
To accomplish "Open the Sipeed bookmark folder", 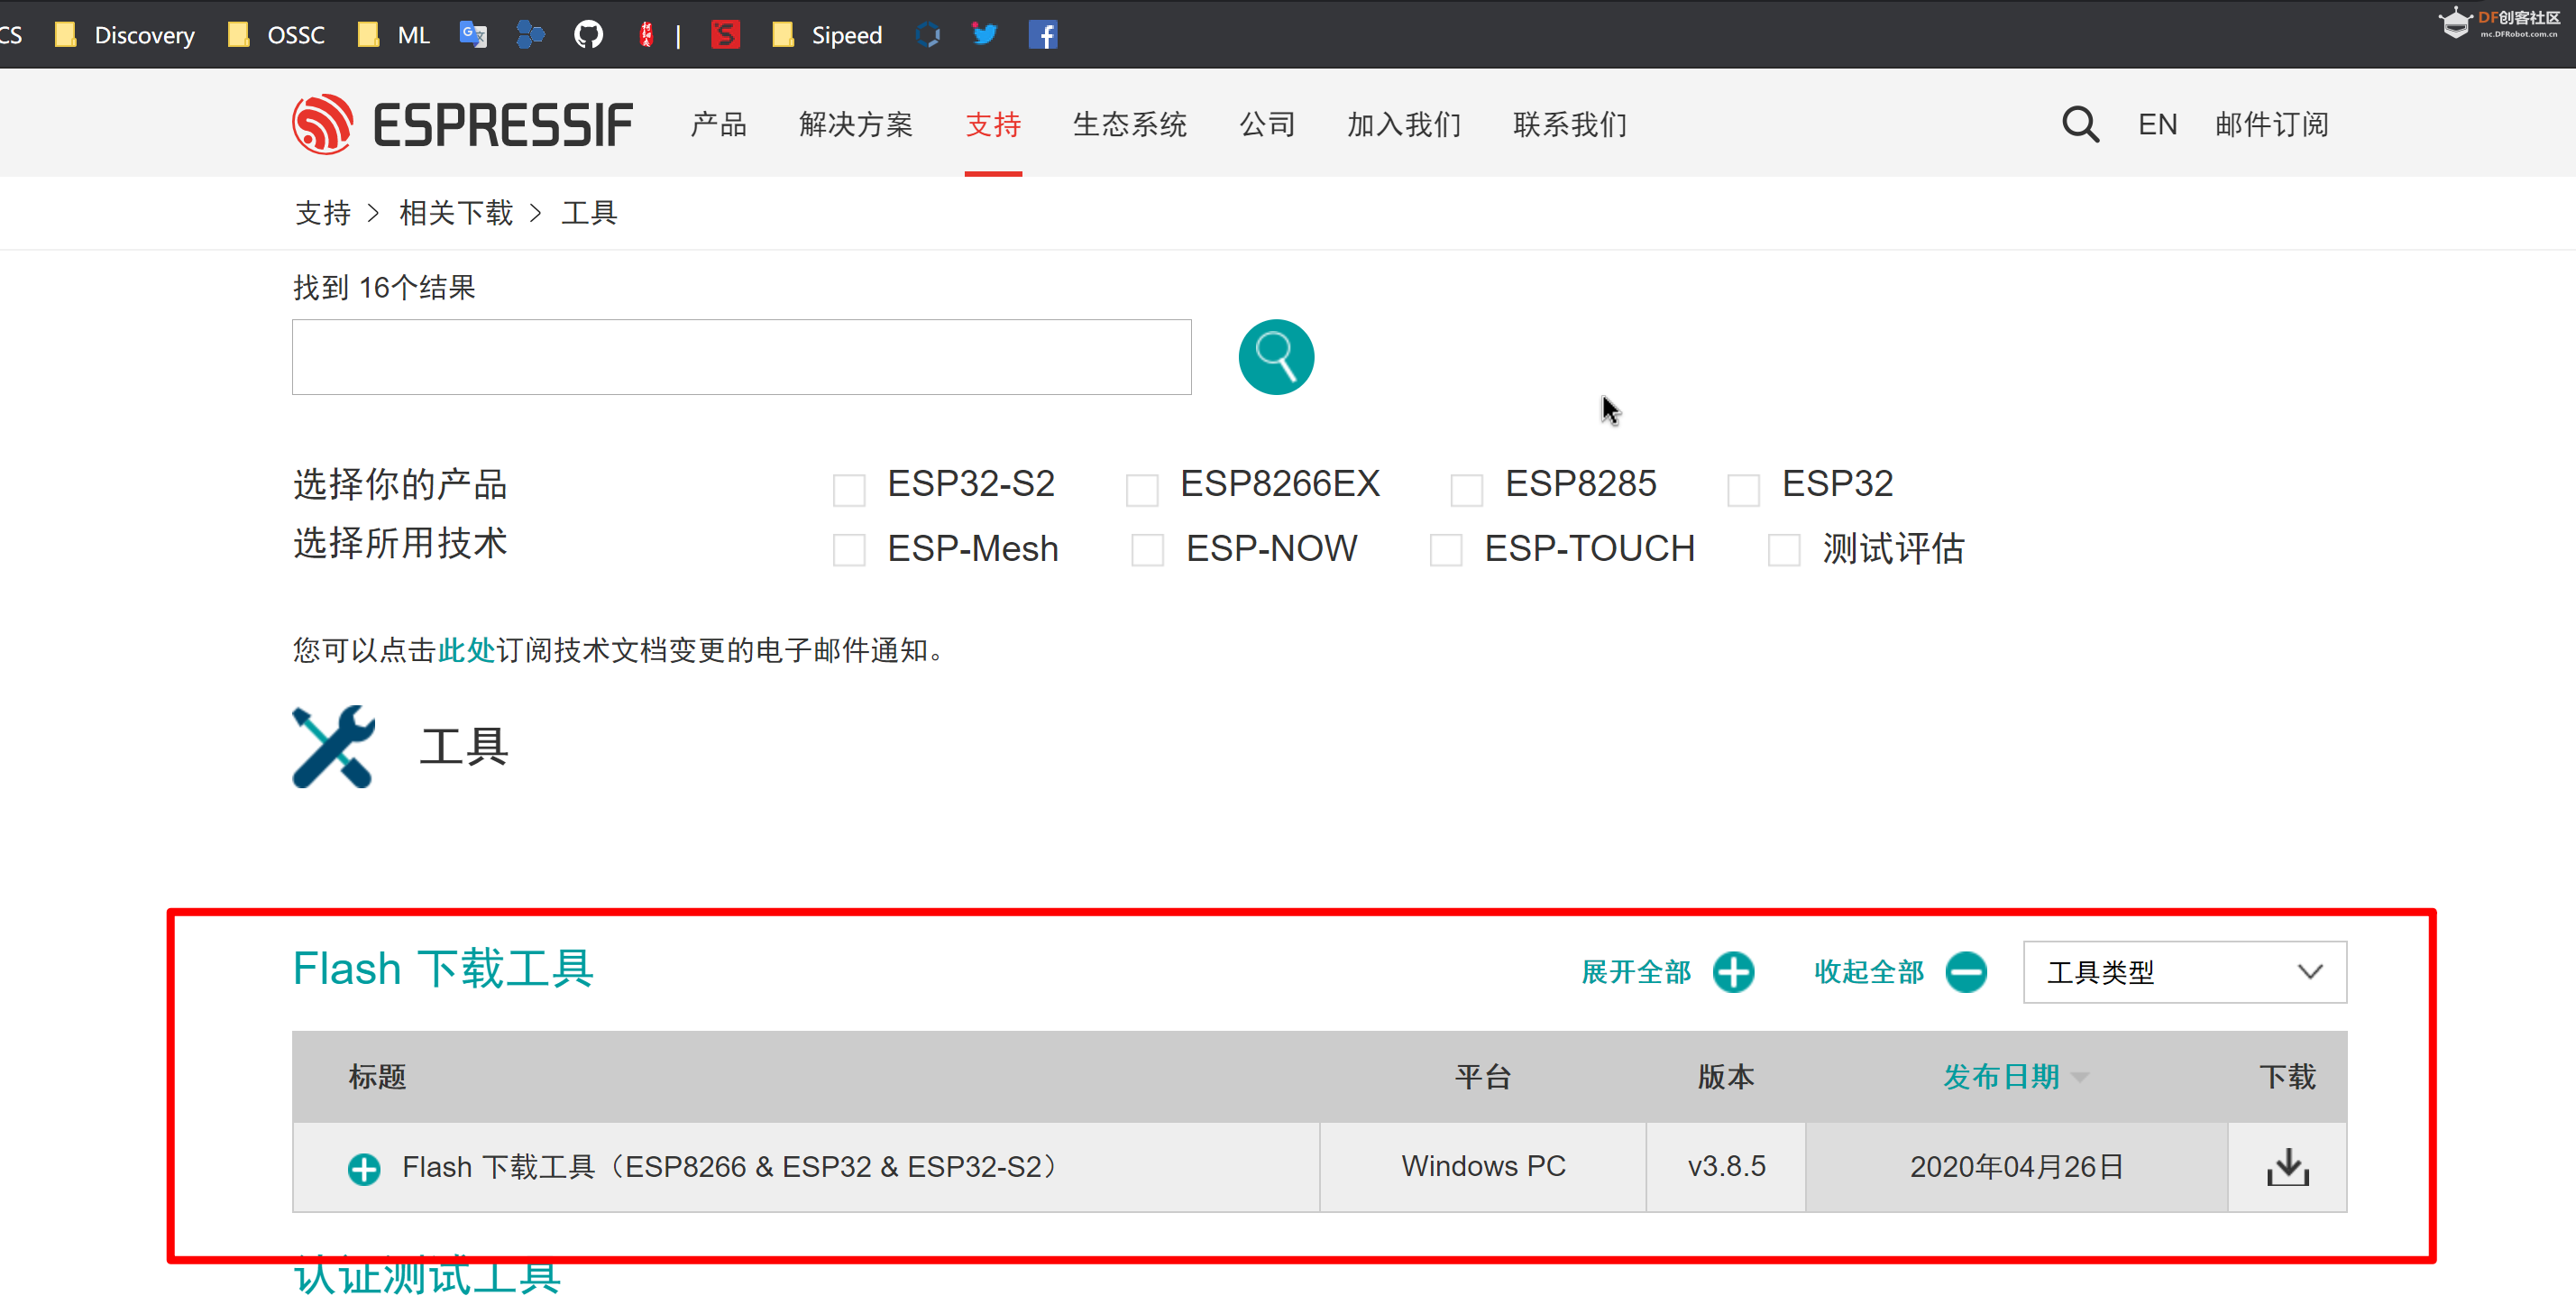I will coord(827,35).
